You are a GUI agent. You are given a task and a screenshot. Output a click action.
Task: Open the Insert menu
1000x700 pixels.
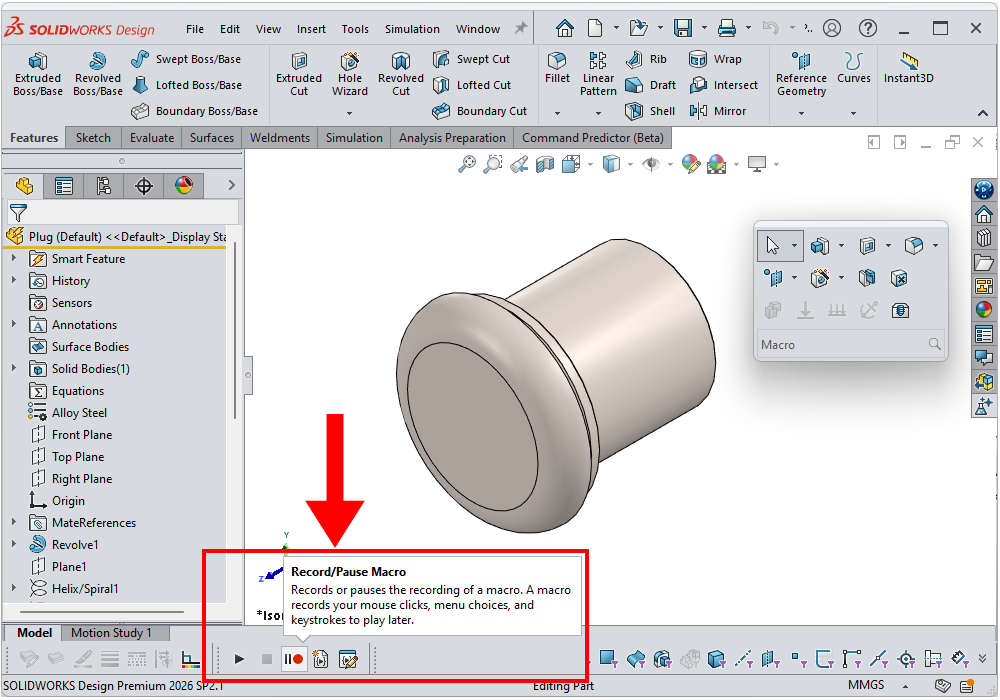coord(311,29)
